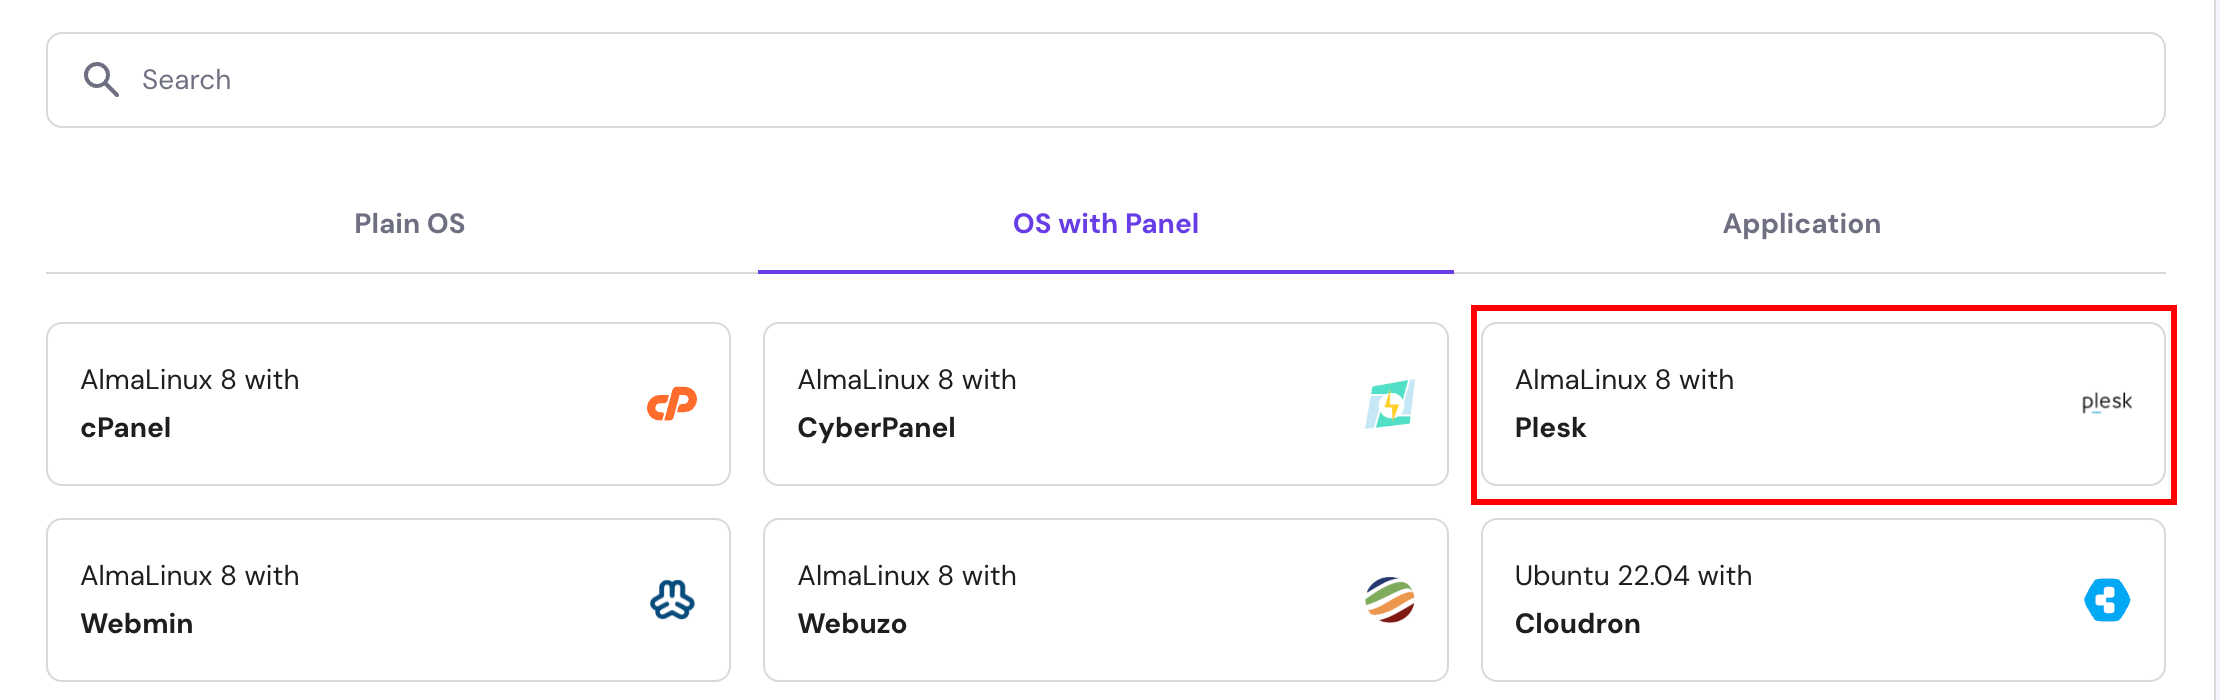Click the Plesk logo icon
The image size is (2220, 700).
click(2106, 402)
